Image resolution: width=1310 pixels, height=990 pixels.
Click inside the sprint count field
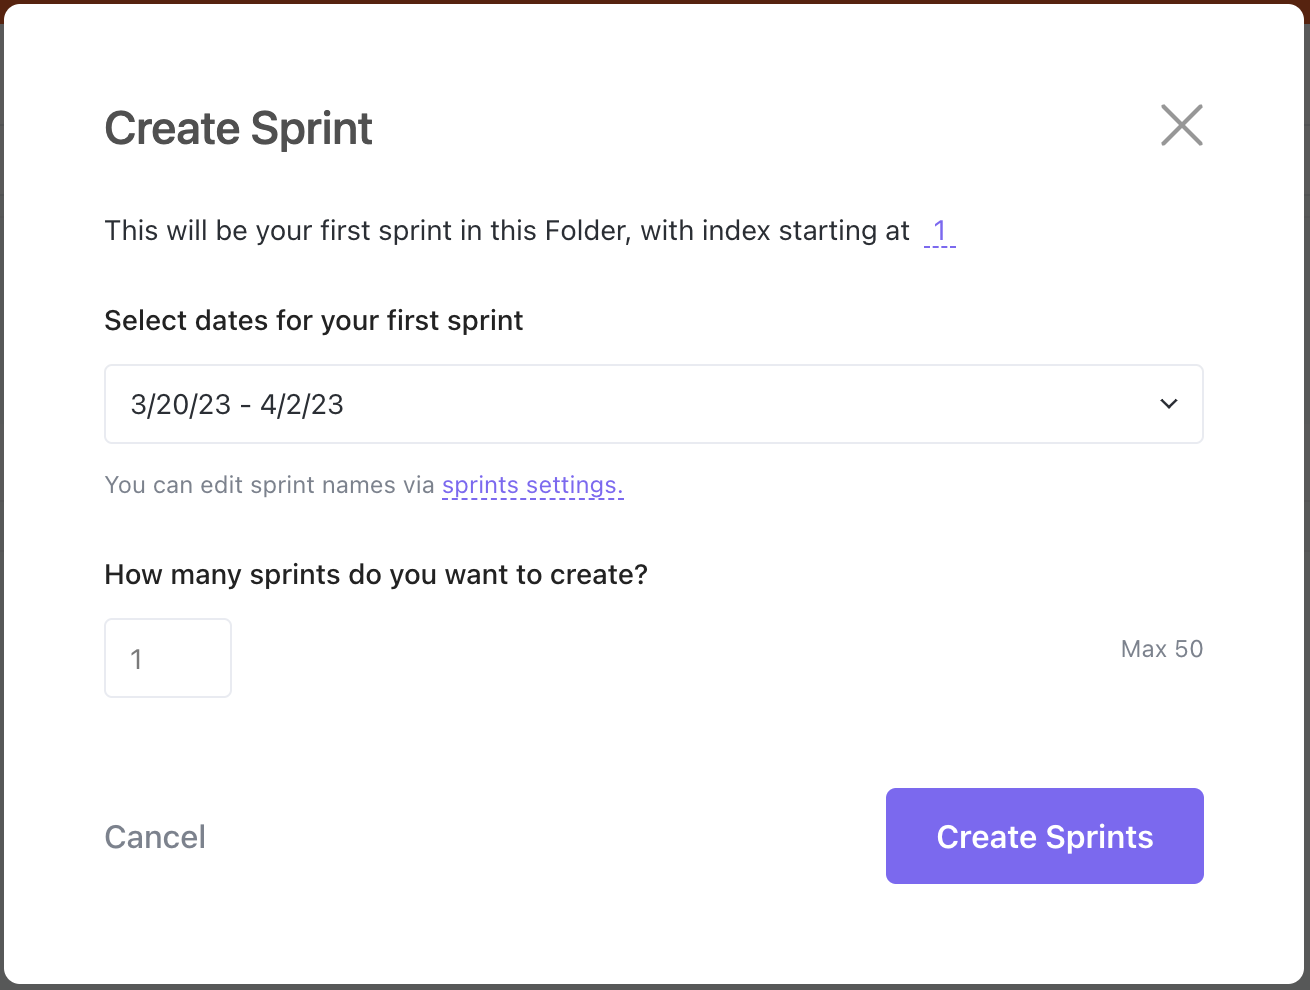point(167,657)
